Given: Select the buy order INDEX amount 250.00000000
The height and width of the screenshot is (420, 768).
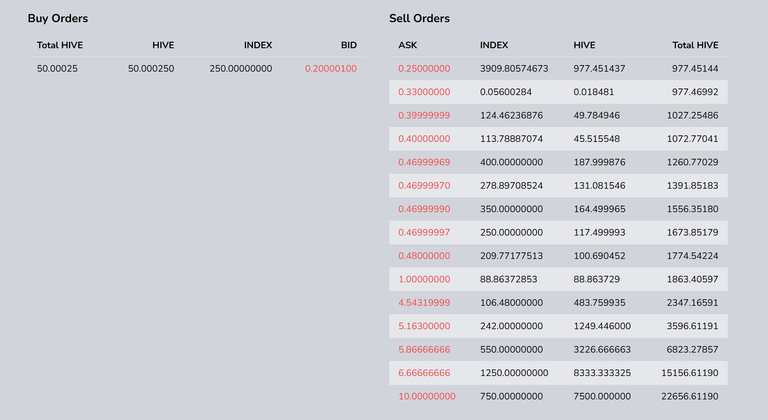Looking at the screenshot, I should tap(240, 69).
